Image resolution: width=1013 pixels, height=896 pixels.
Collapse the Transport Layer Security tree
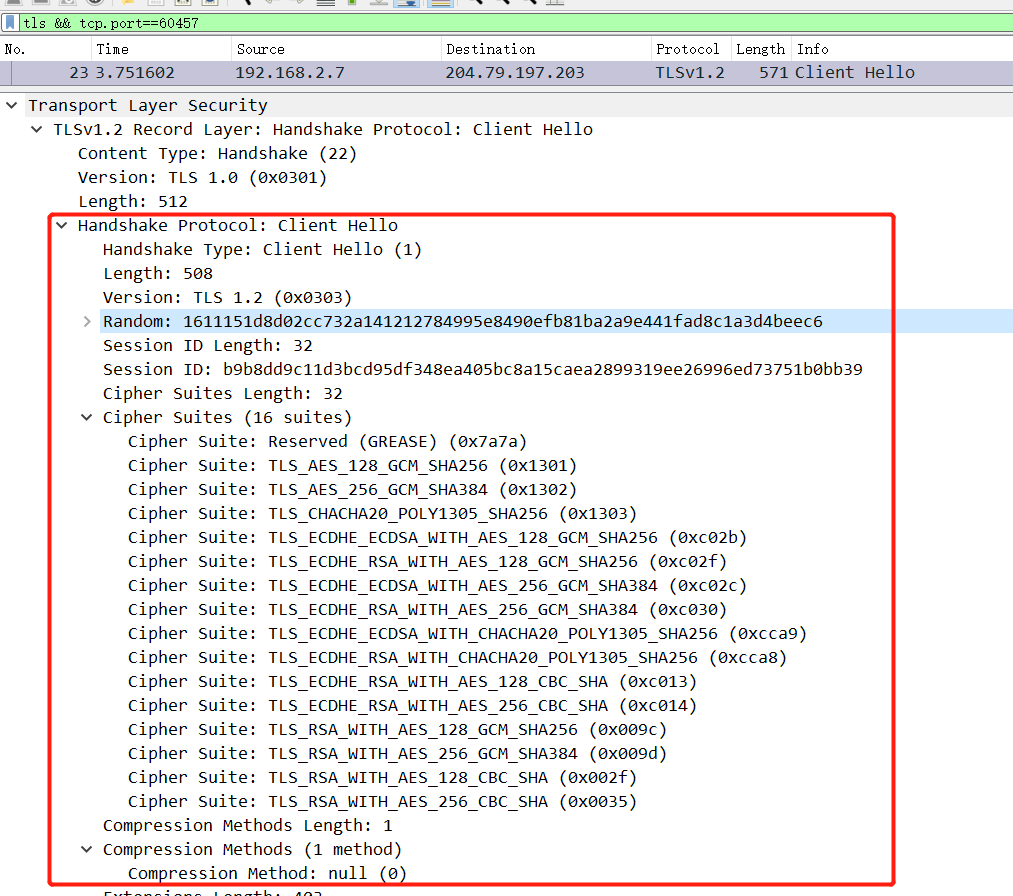tap(12, 106)
